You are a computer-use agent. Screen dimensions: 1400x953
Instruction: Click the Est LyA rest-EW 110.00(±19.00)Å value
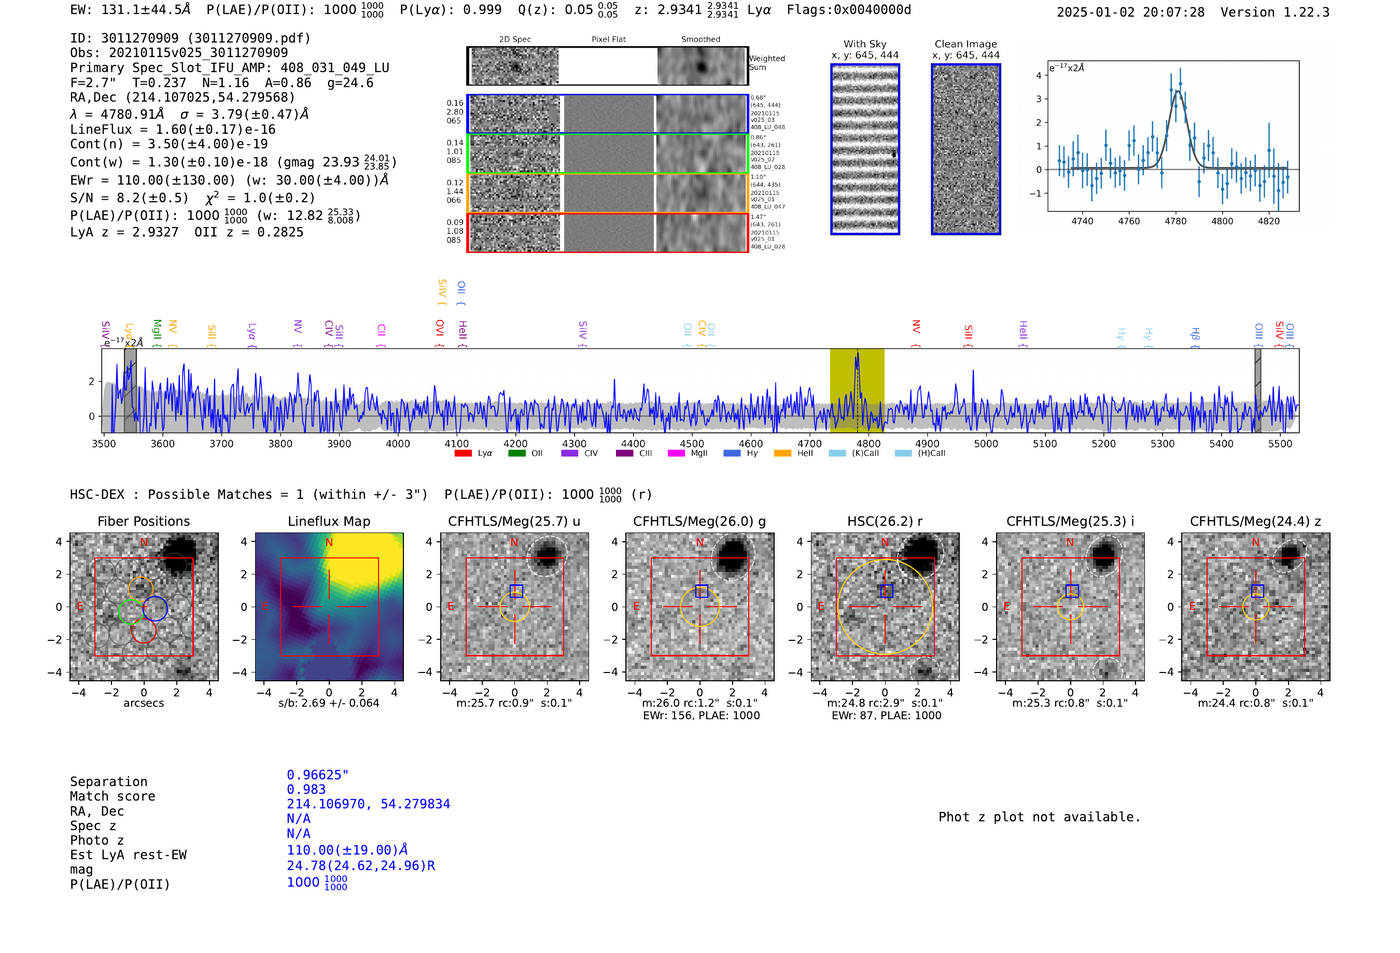click(x=347, y=850)
